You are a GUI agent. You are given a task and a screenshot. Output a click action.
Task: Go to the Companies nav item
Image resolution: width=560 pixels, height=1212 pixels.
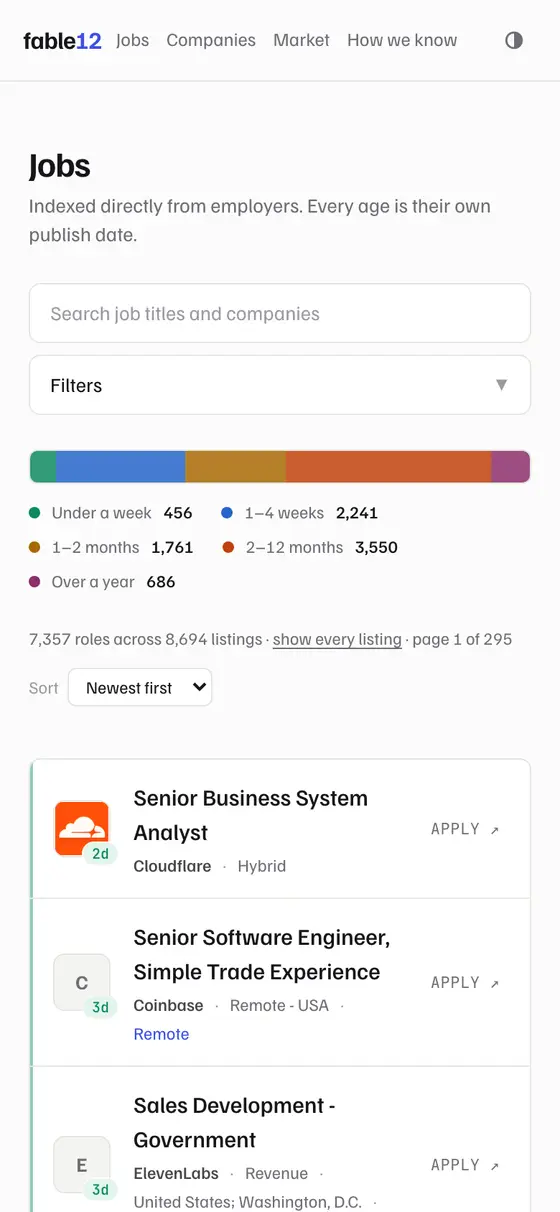[x=211, y=41]
